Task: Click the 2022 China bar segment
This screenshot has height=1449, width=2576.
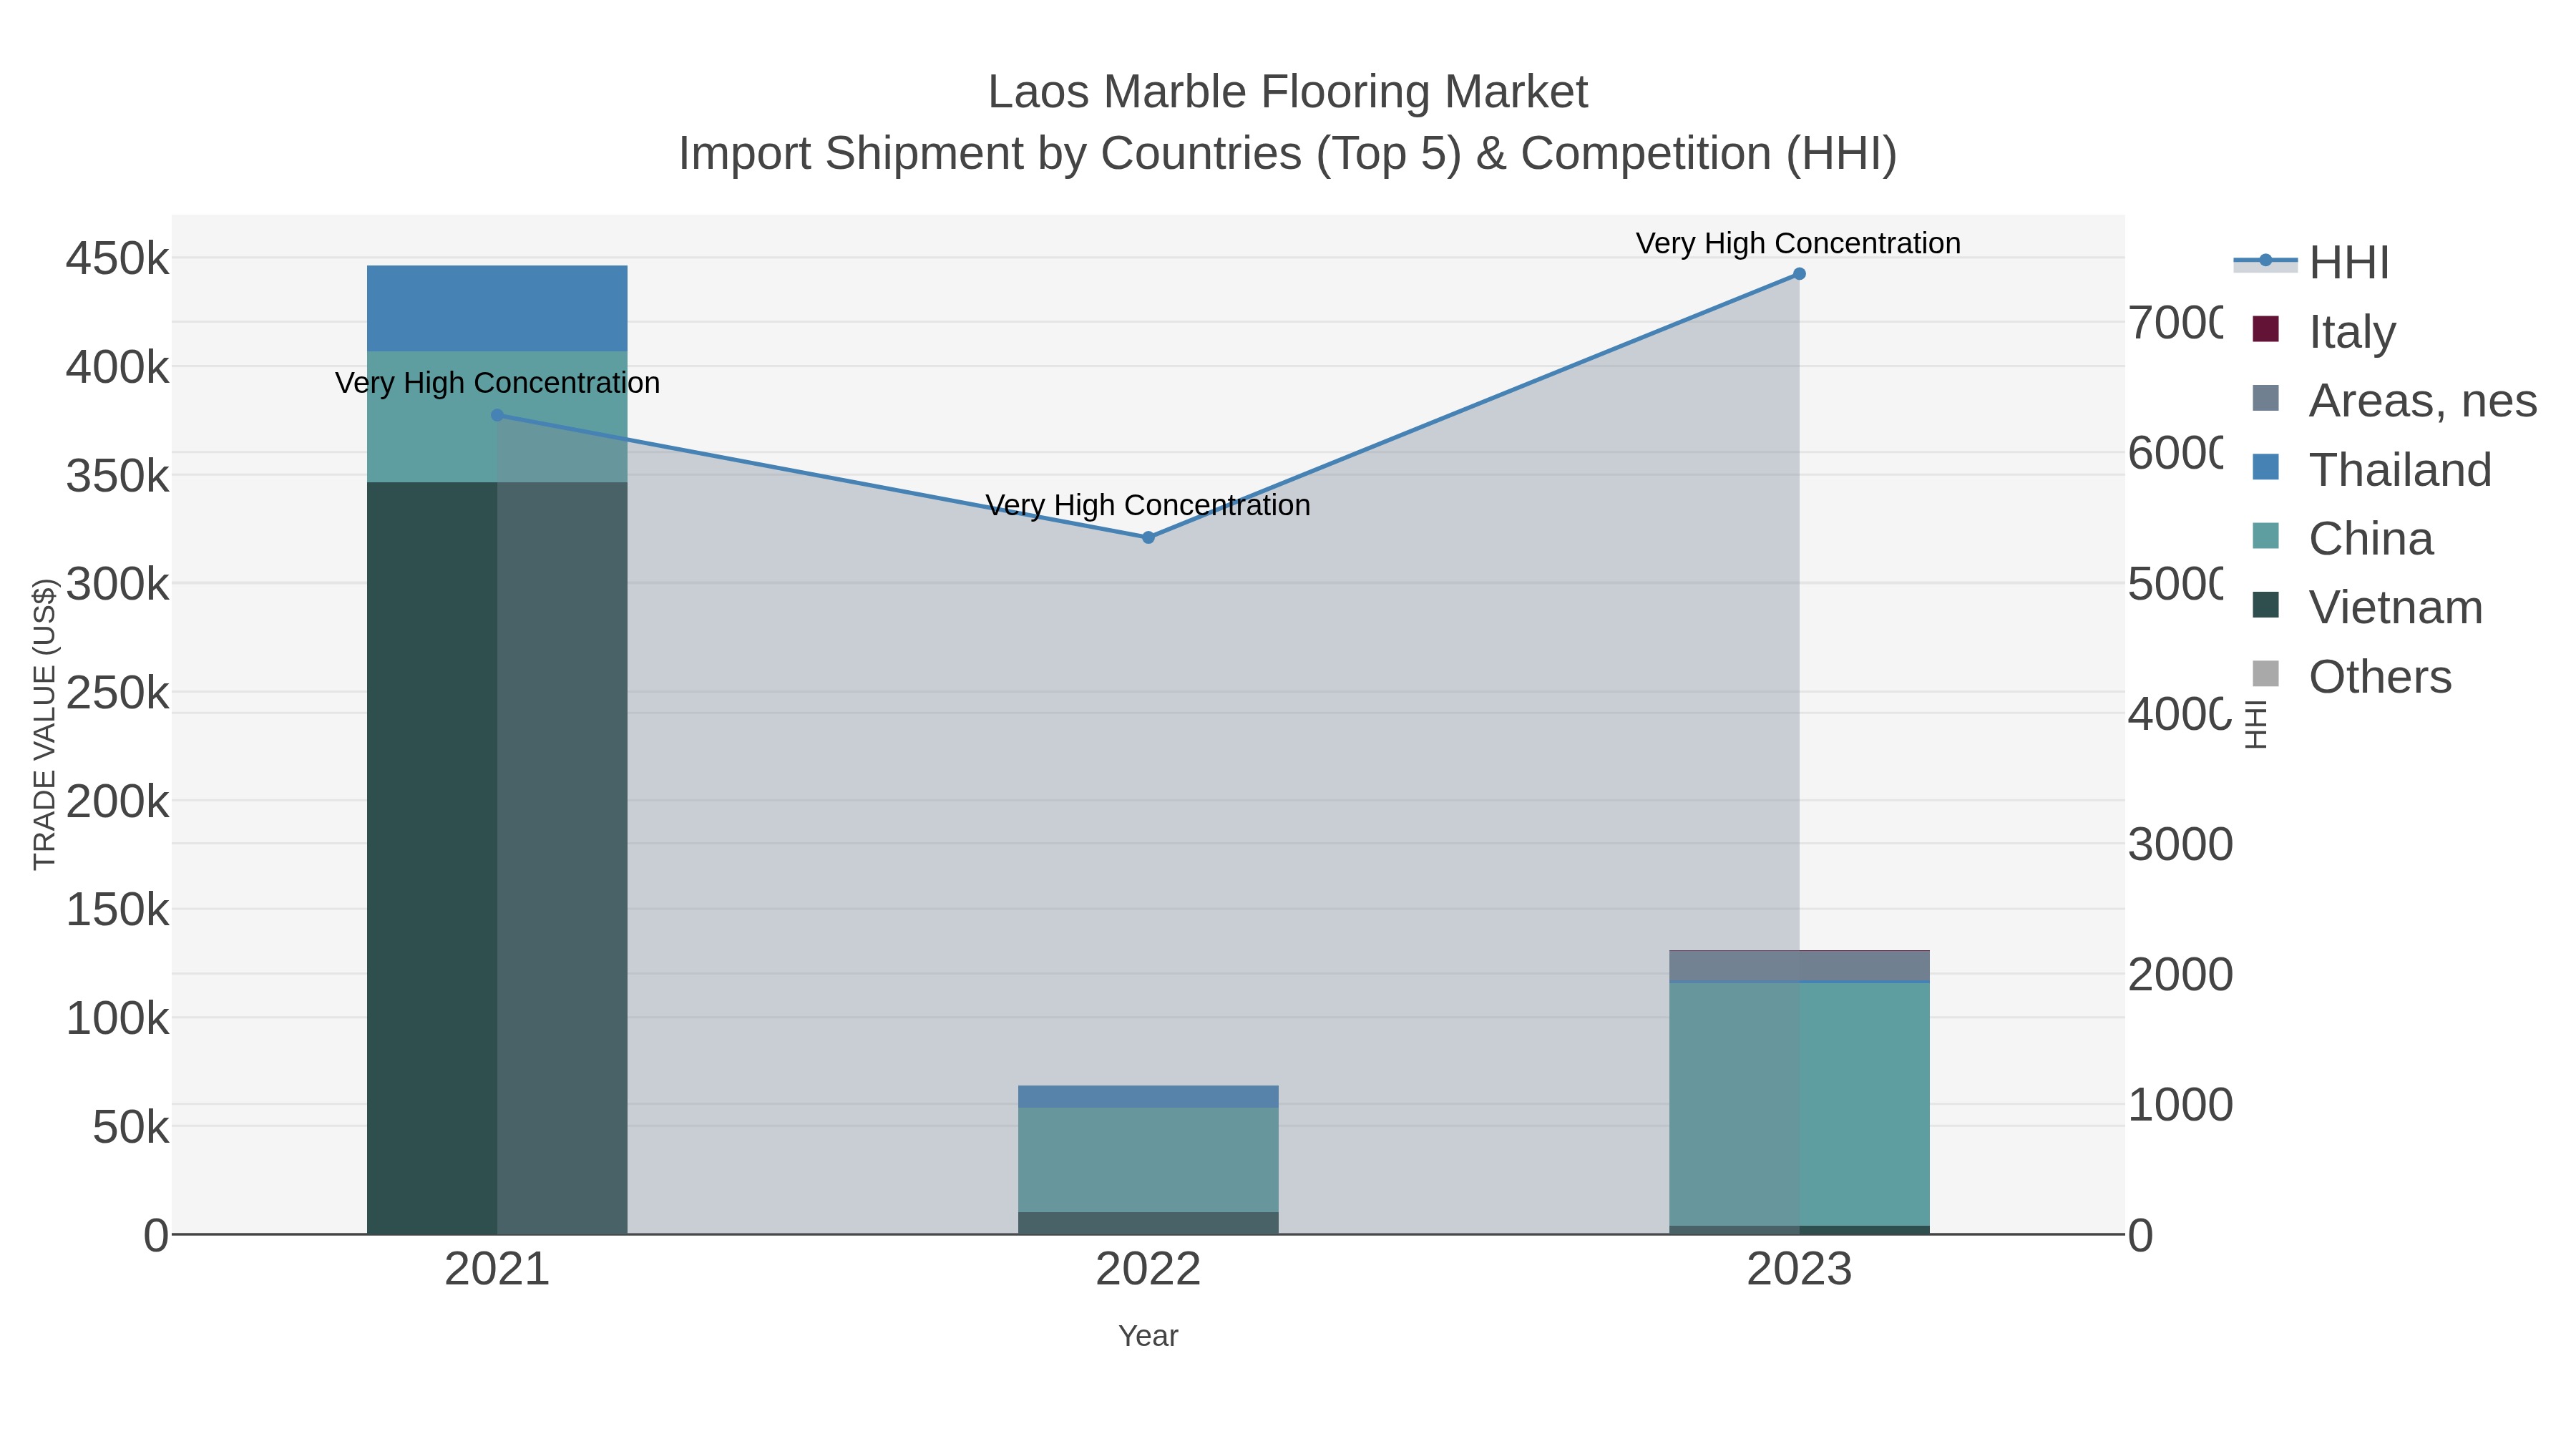Action: click(1148, 1160)
